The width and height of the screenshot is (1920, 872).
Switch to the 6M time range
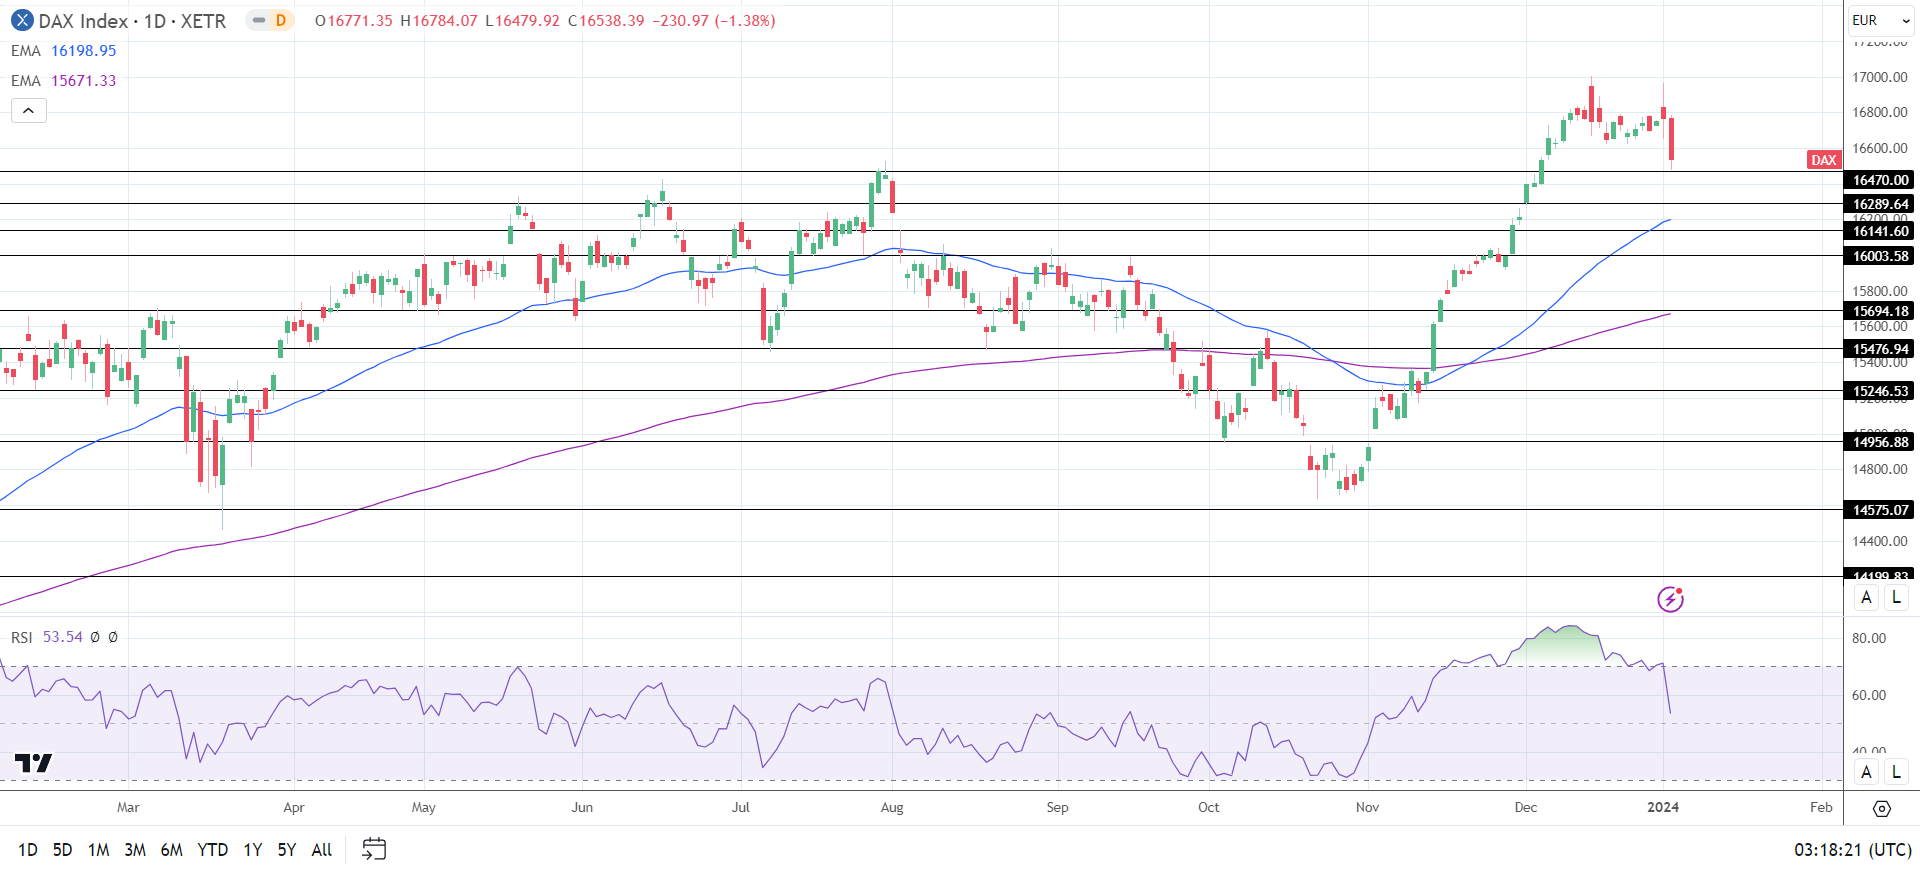pyautogui.click(x=172, y=850)
